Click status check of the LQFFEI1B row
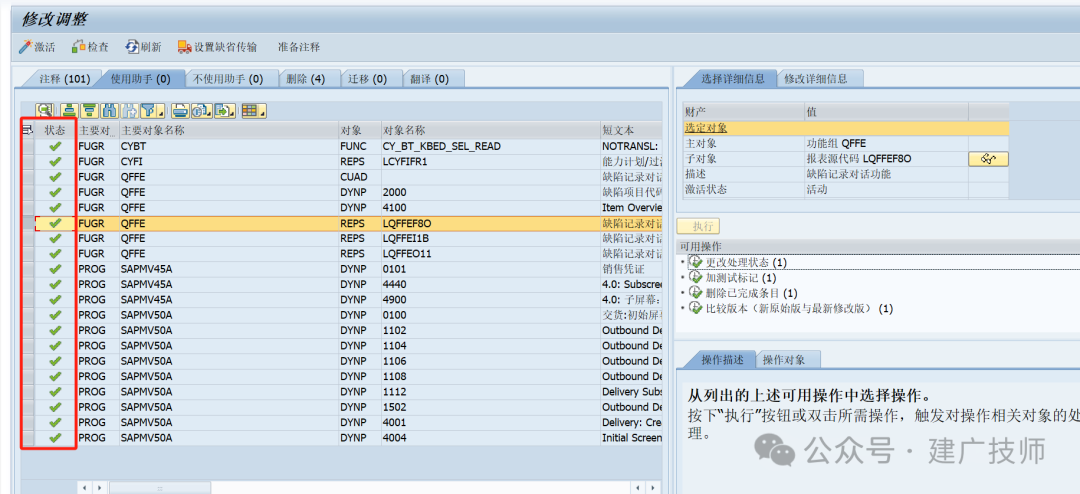The width and height of the screenshot is (1080, 494). (x=55, y=238)
